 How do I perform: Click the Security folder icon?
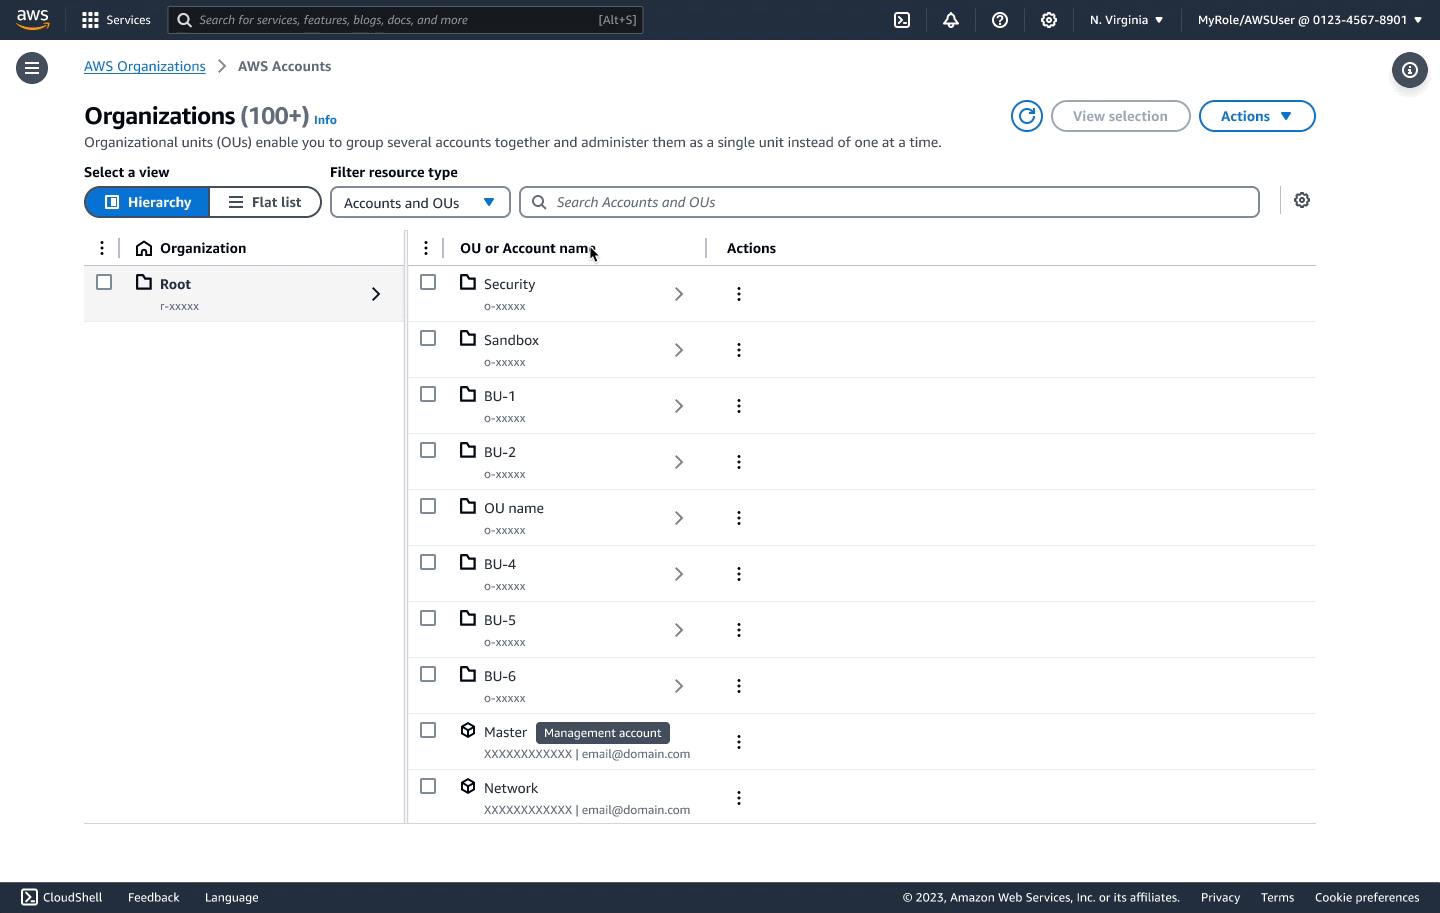pos(468,282)
